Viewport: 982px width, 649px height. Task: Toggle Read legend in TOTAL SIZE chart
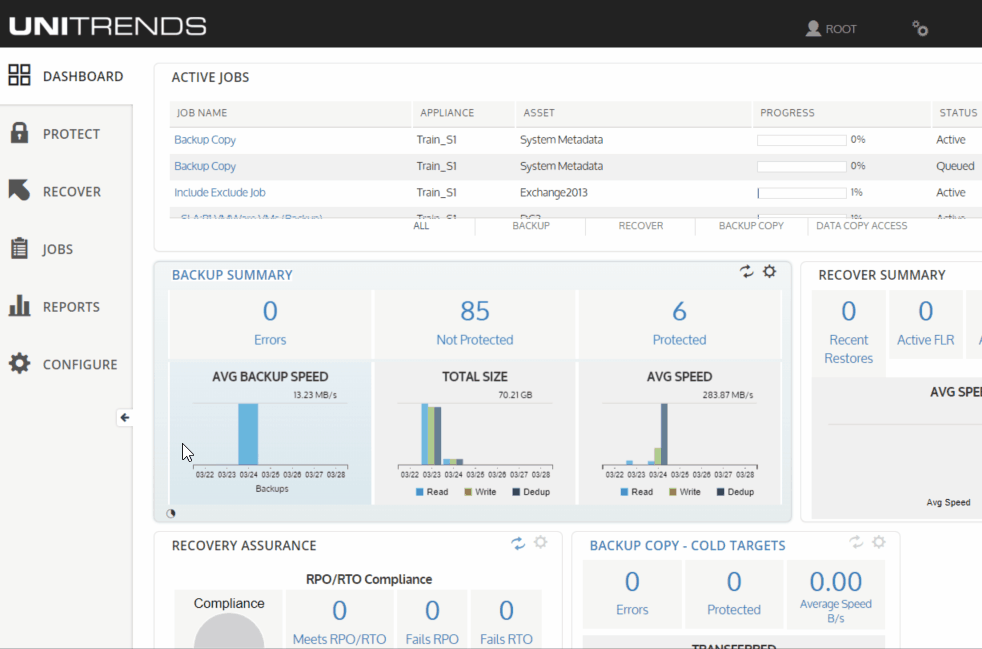click(x=432, y=492)
